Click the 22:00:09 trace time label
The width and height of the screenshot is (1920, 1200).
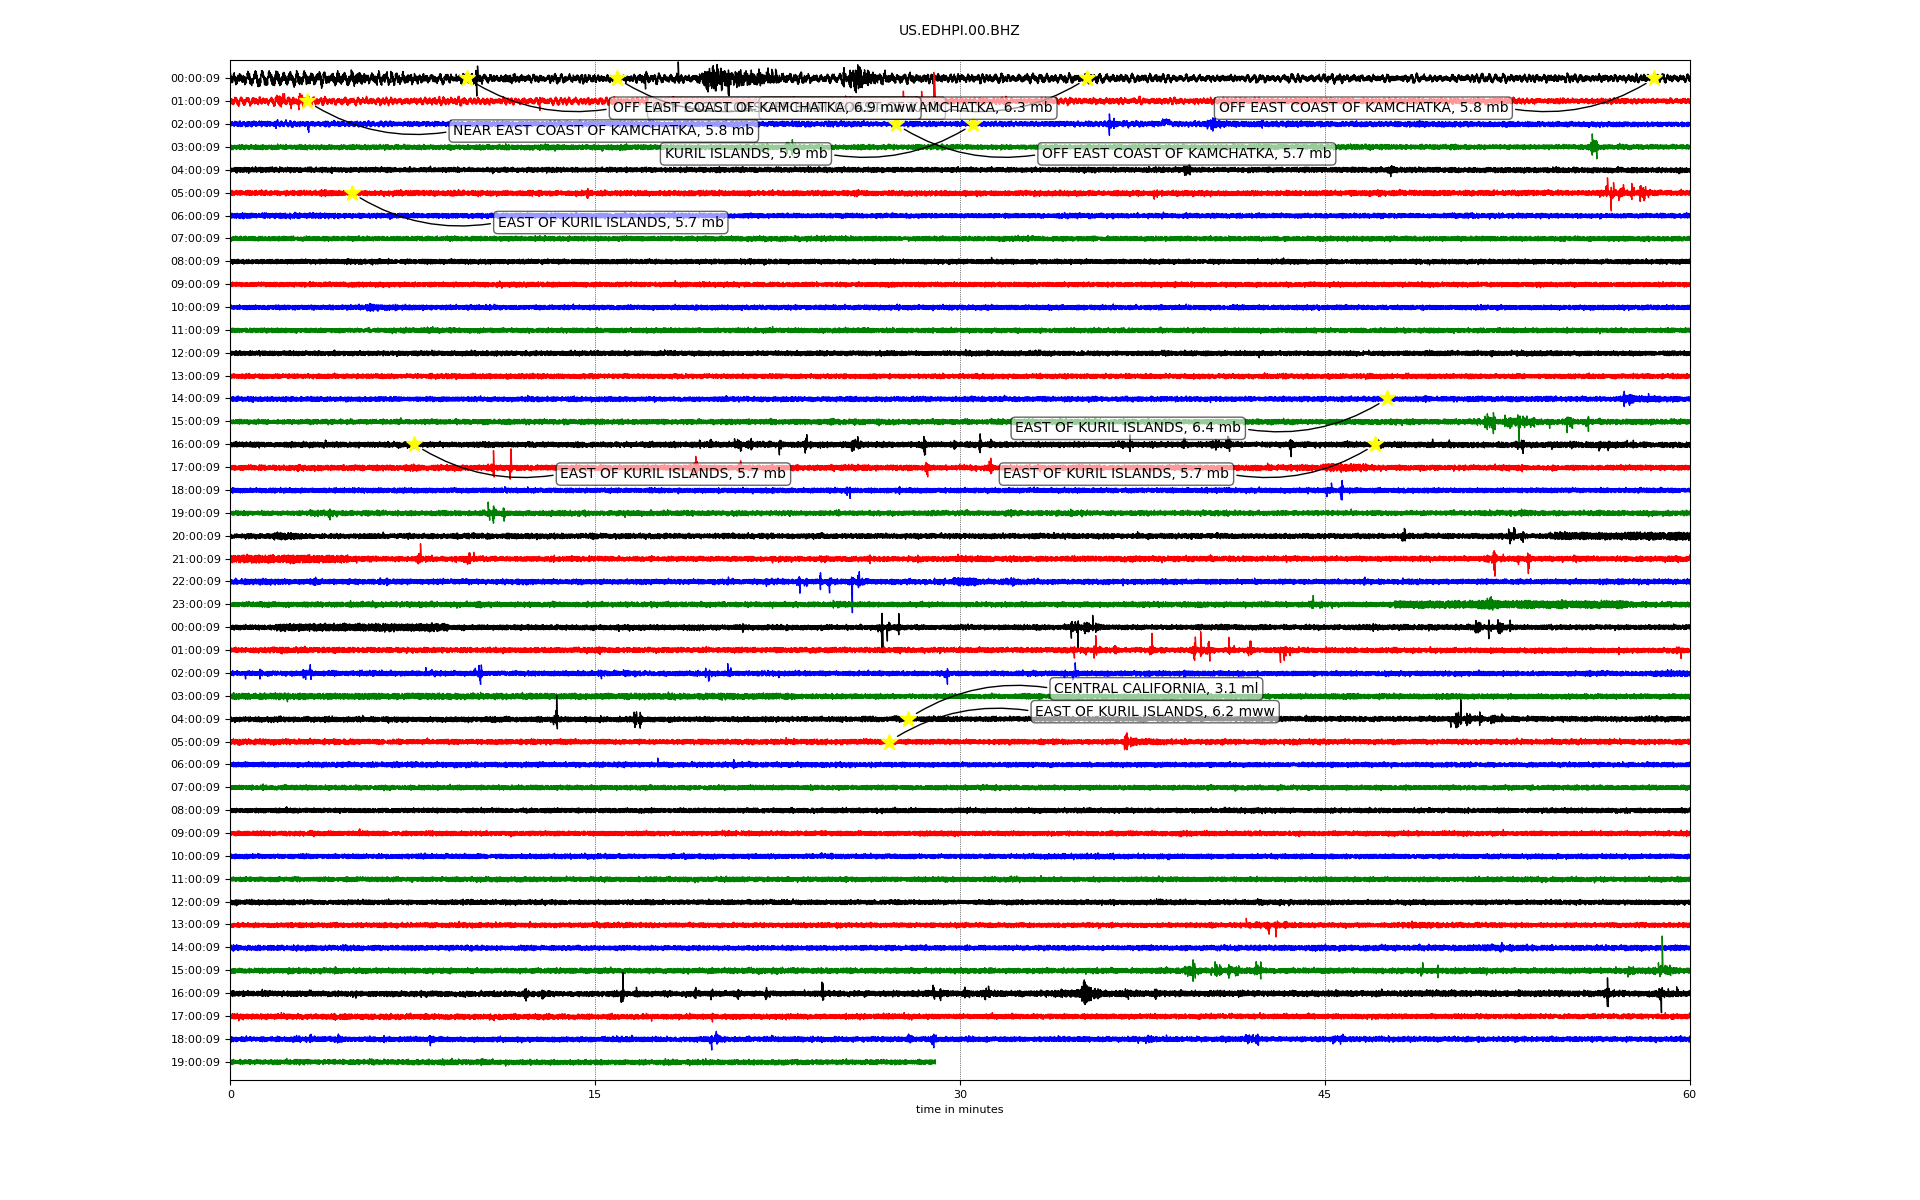195,582
